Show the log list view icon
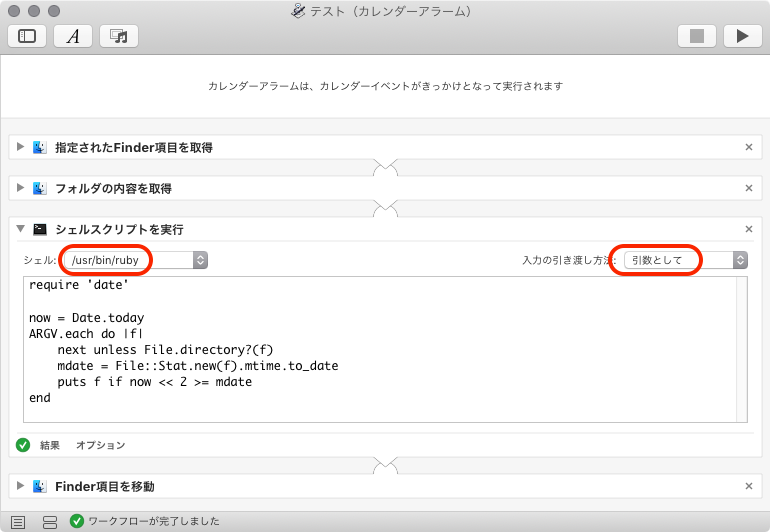Image resolution: width=770 pixels, height=532 pixels. (18, 522)
